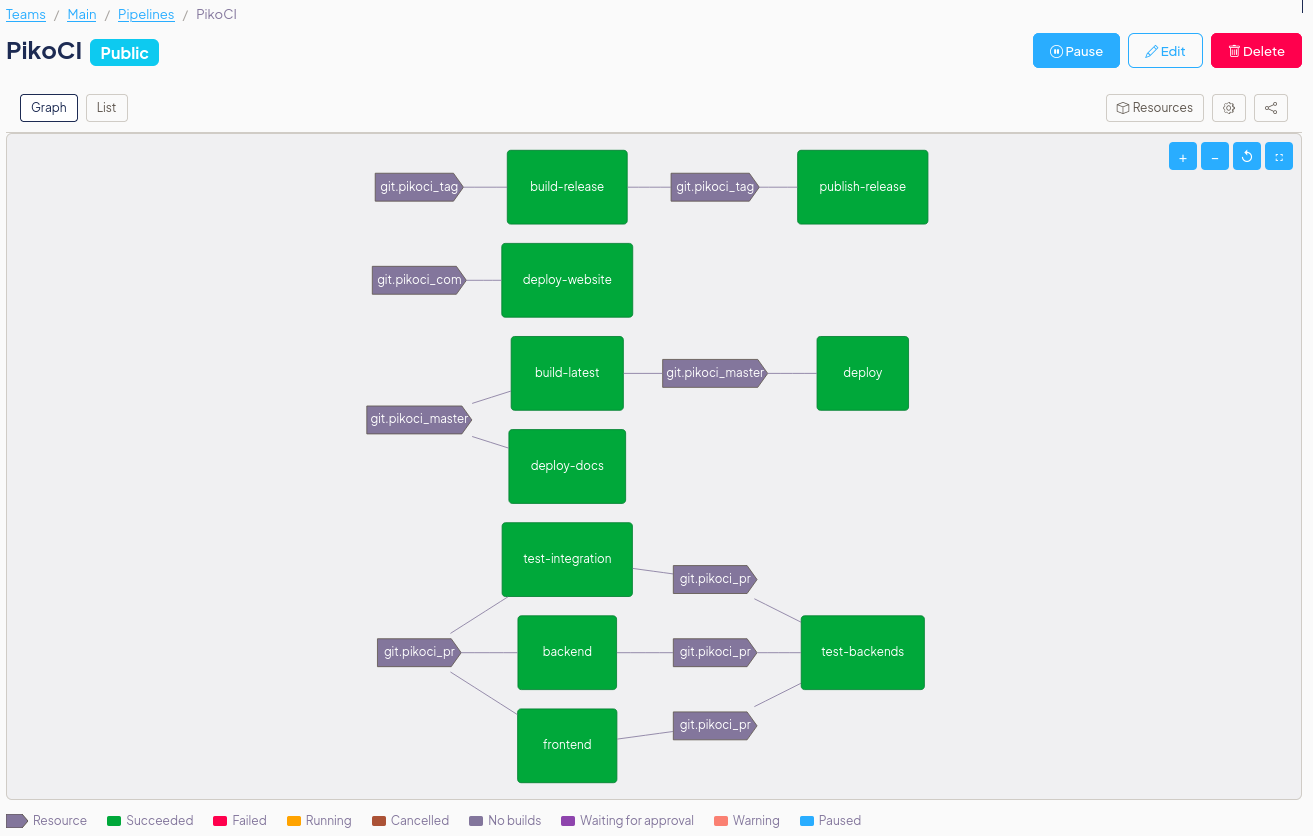Click git.pikoci_pr resource after test-integration
Viewport: 1313px width, 836px height.
coord(715,579)
